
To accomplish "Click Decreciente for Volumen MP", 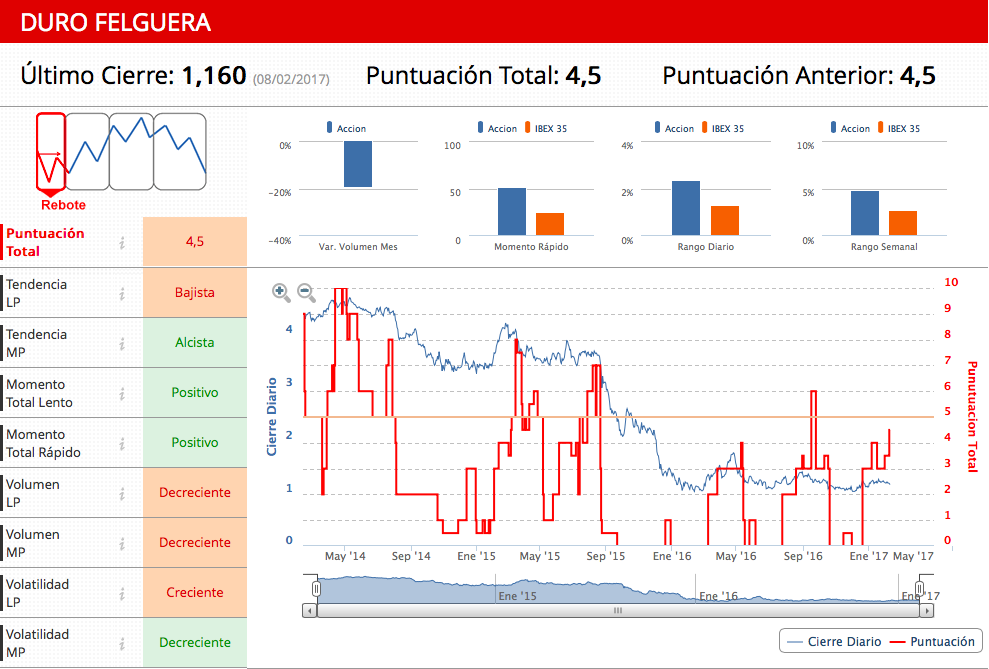I will [x=195, y=542].
